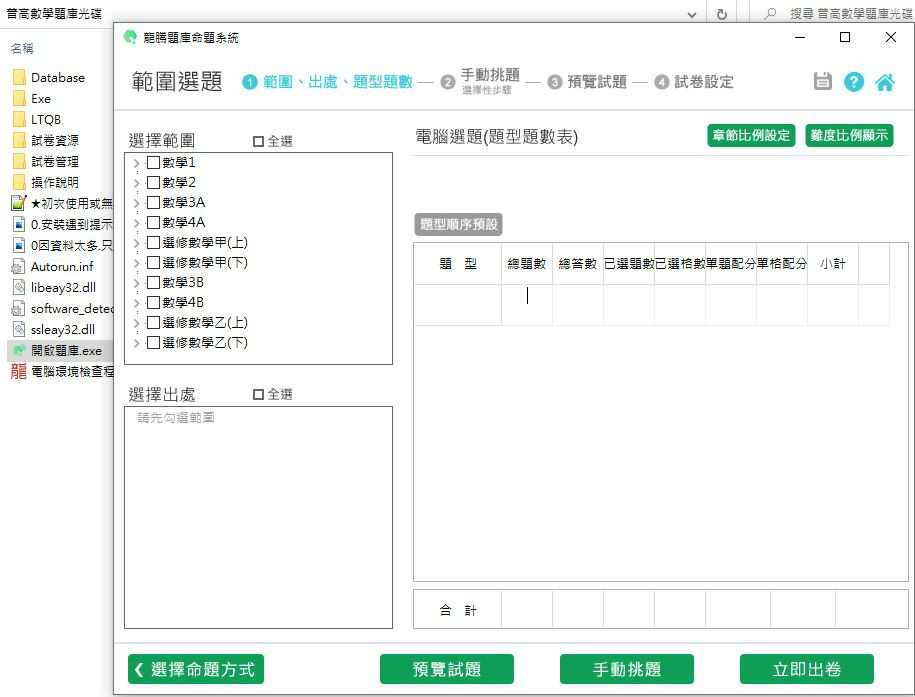
Task: Select the libeay32.dll file icon
Action: coord(19,287)
